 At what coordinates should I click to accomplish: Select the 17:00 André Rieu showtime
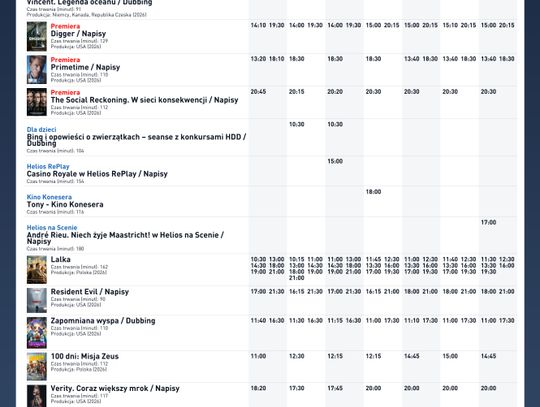coord(488,222)
